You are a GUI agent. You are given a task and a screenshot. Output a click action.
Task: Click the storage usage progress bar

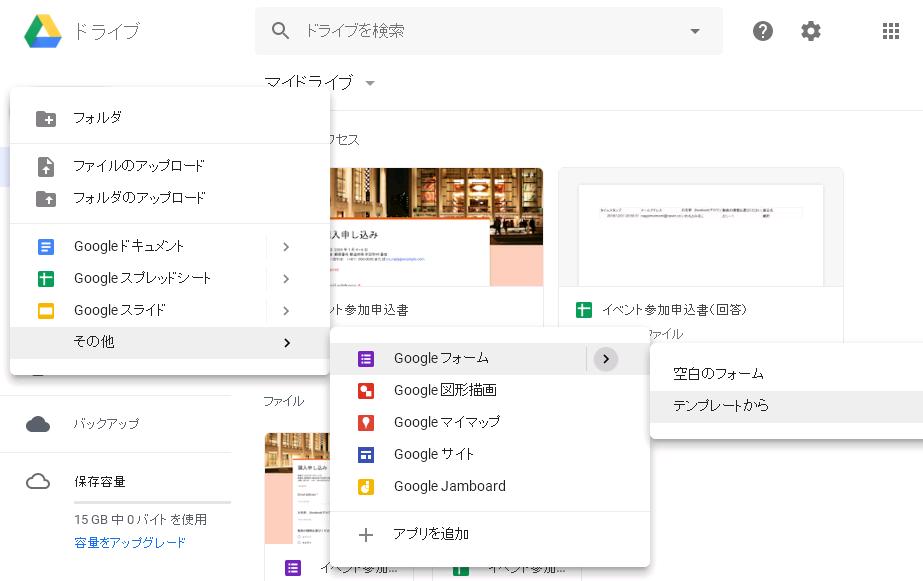[152, 503]
